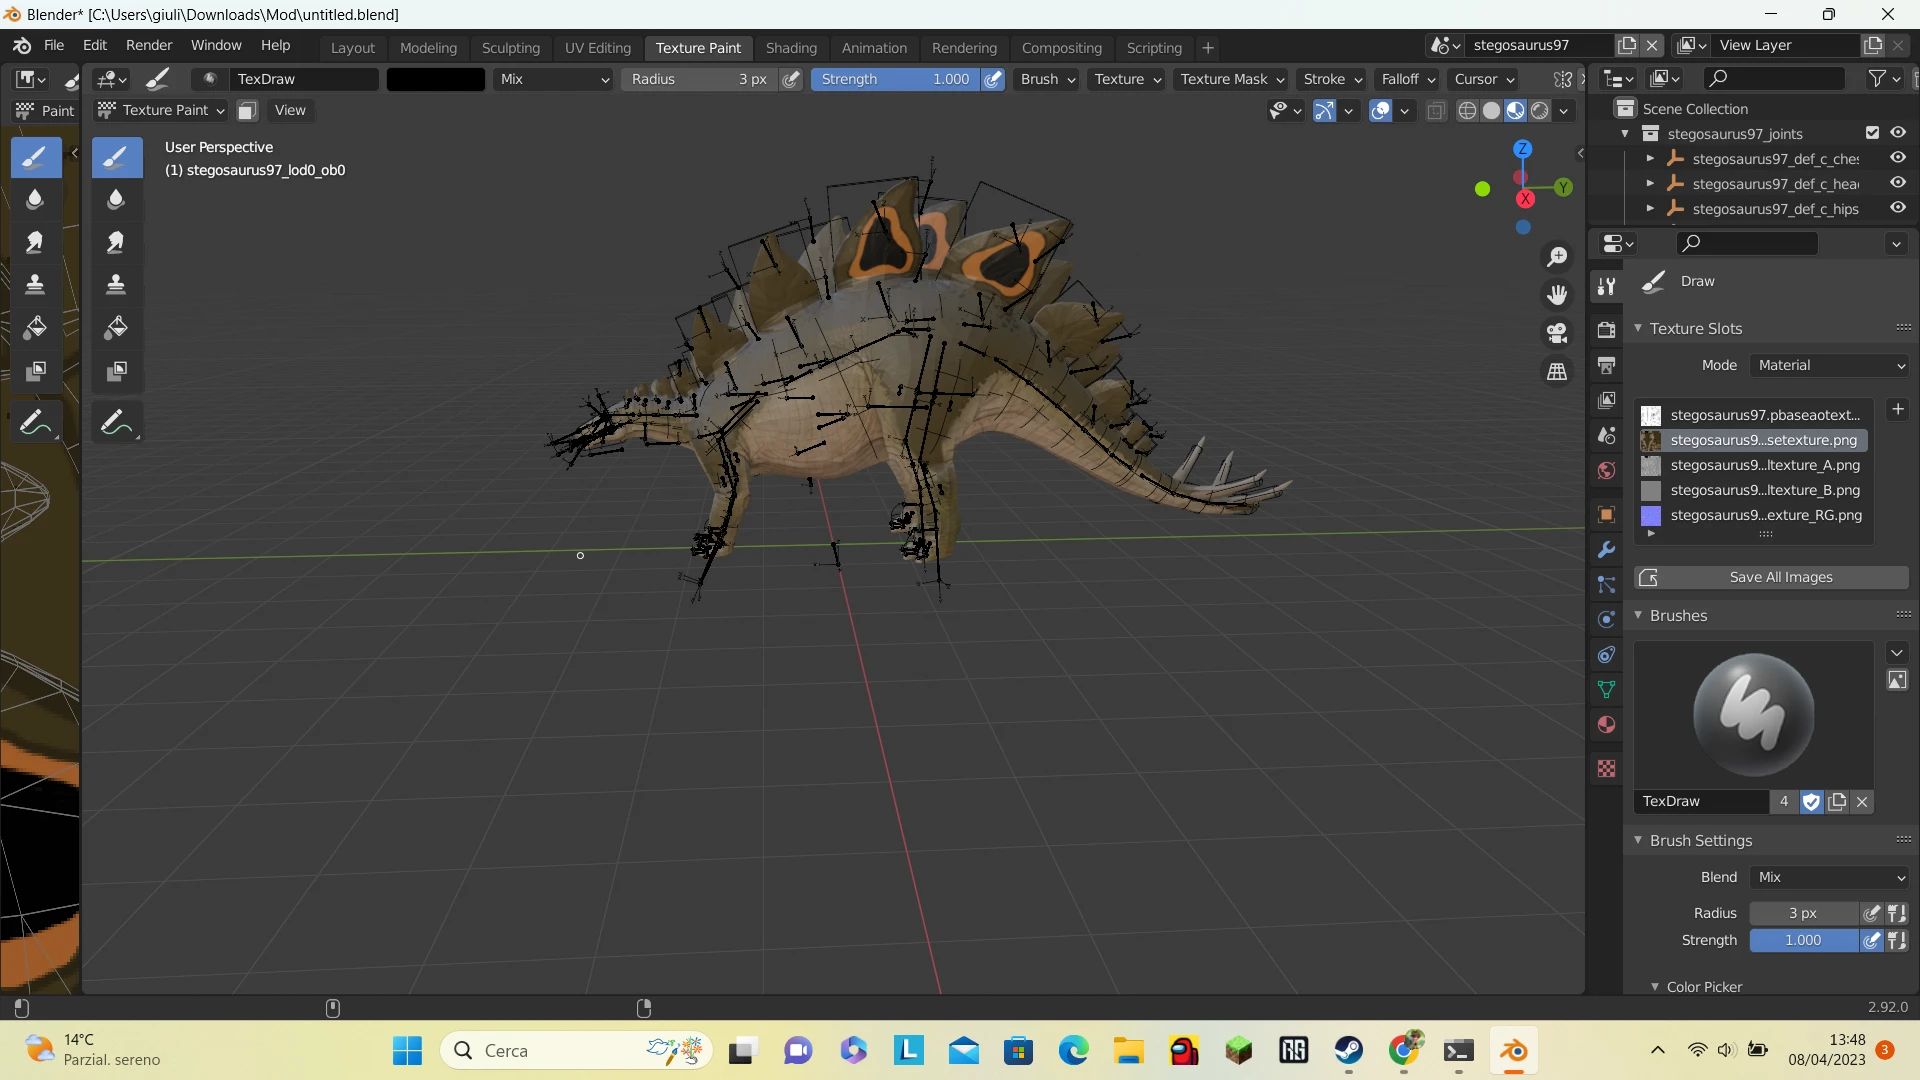Hide stegosaurus97_joints collection with eye icon

[1898, 133]
